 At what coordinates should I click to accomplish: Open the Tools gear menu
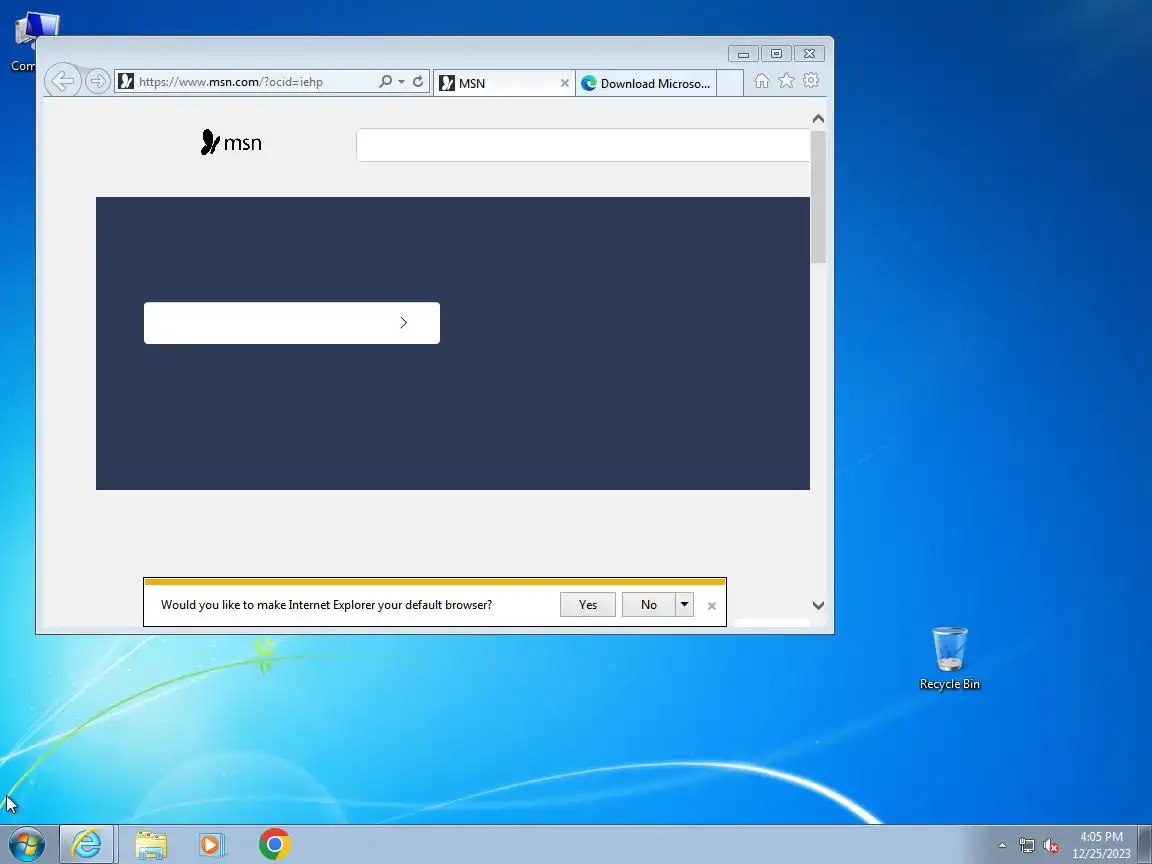(811, 81)
